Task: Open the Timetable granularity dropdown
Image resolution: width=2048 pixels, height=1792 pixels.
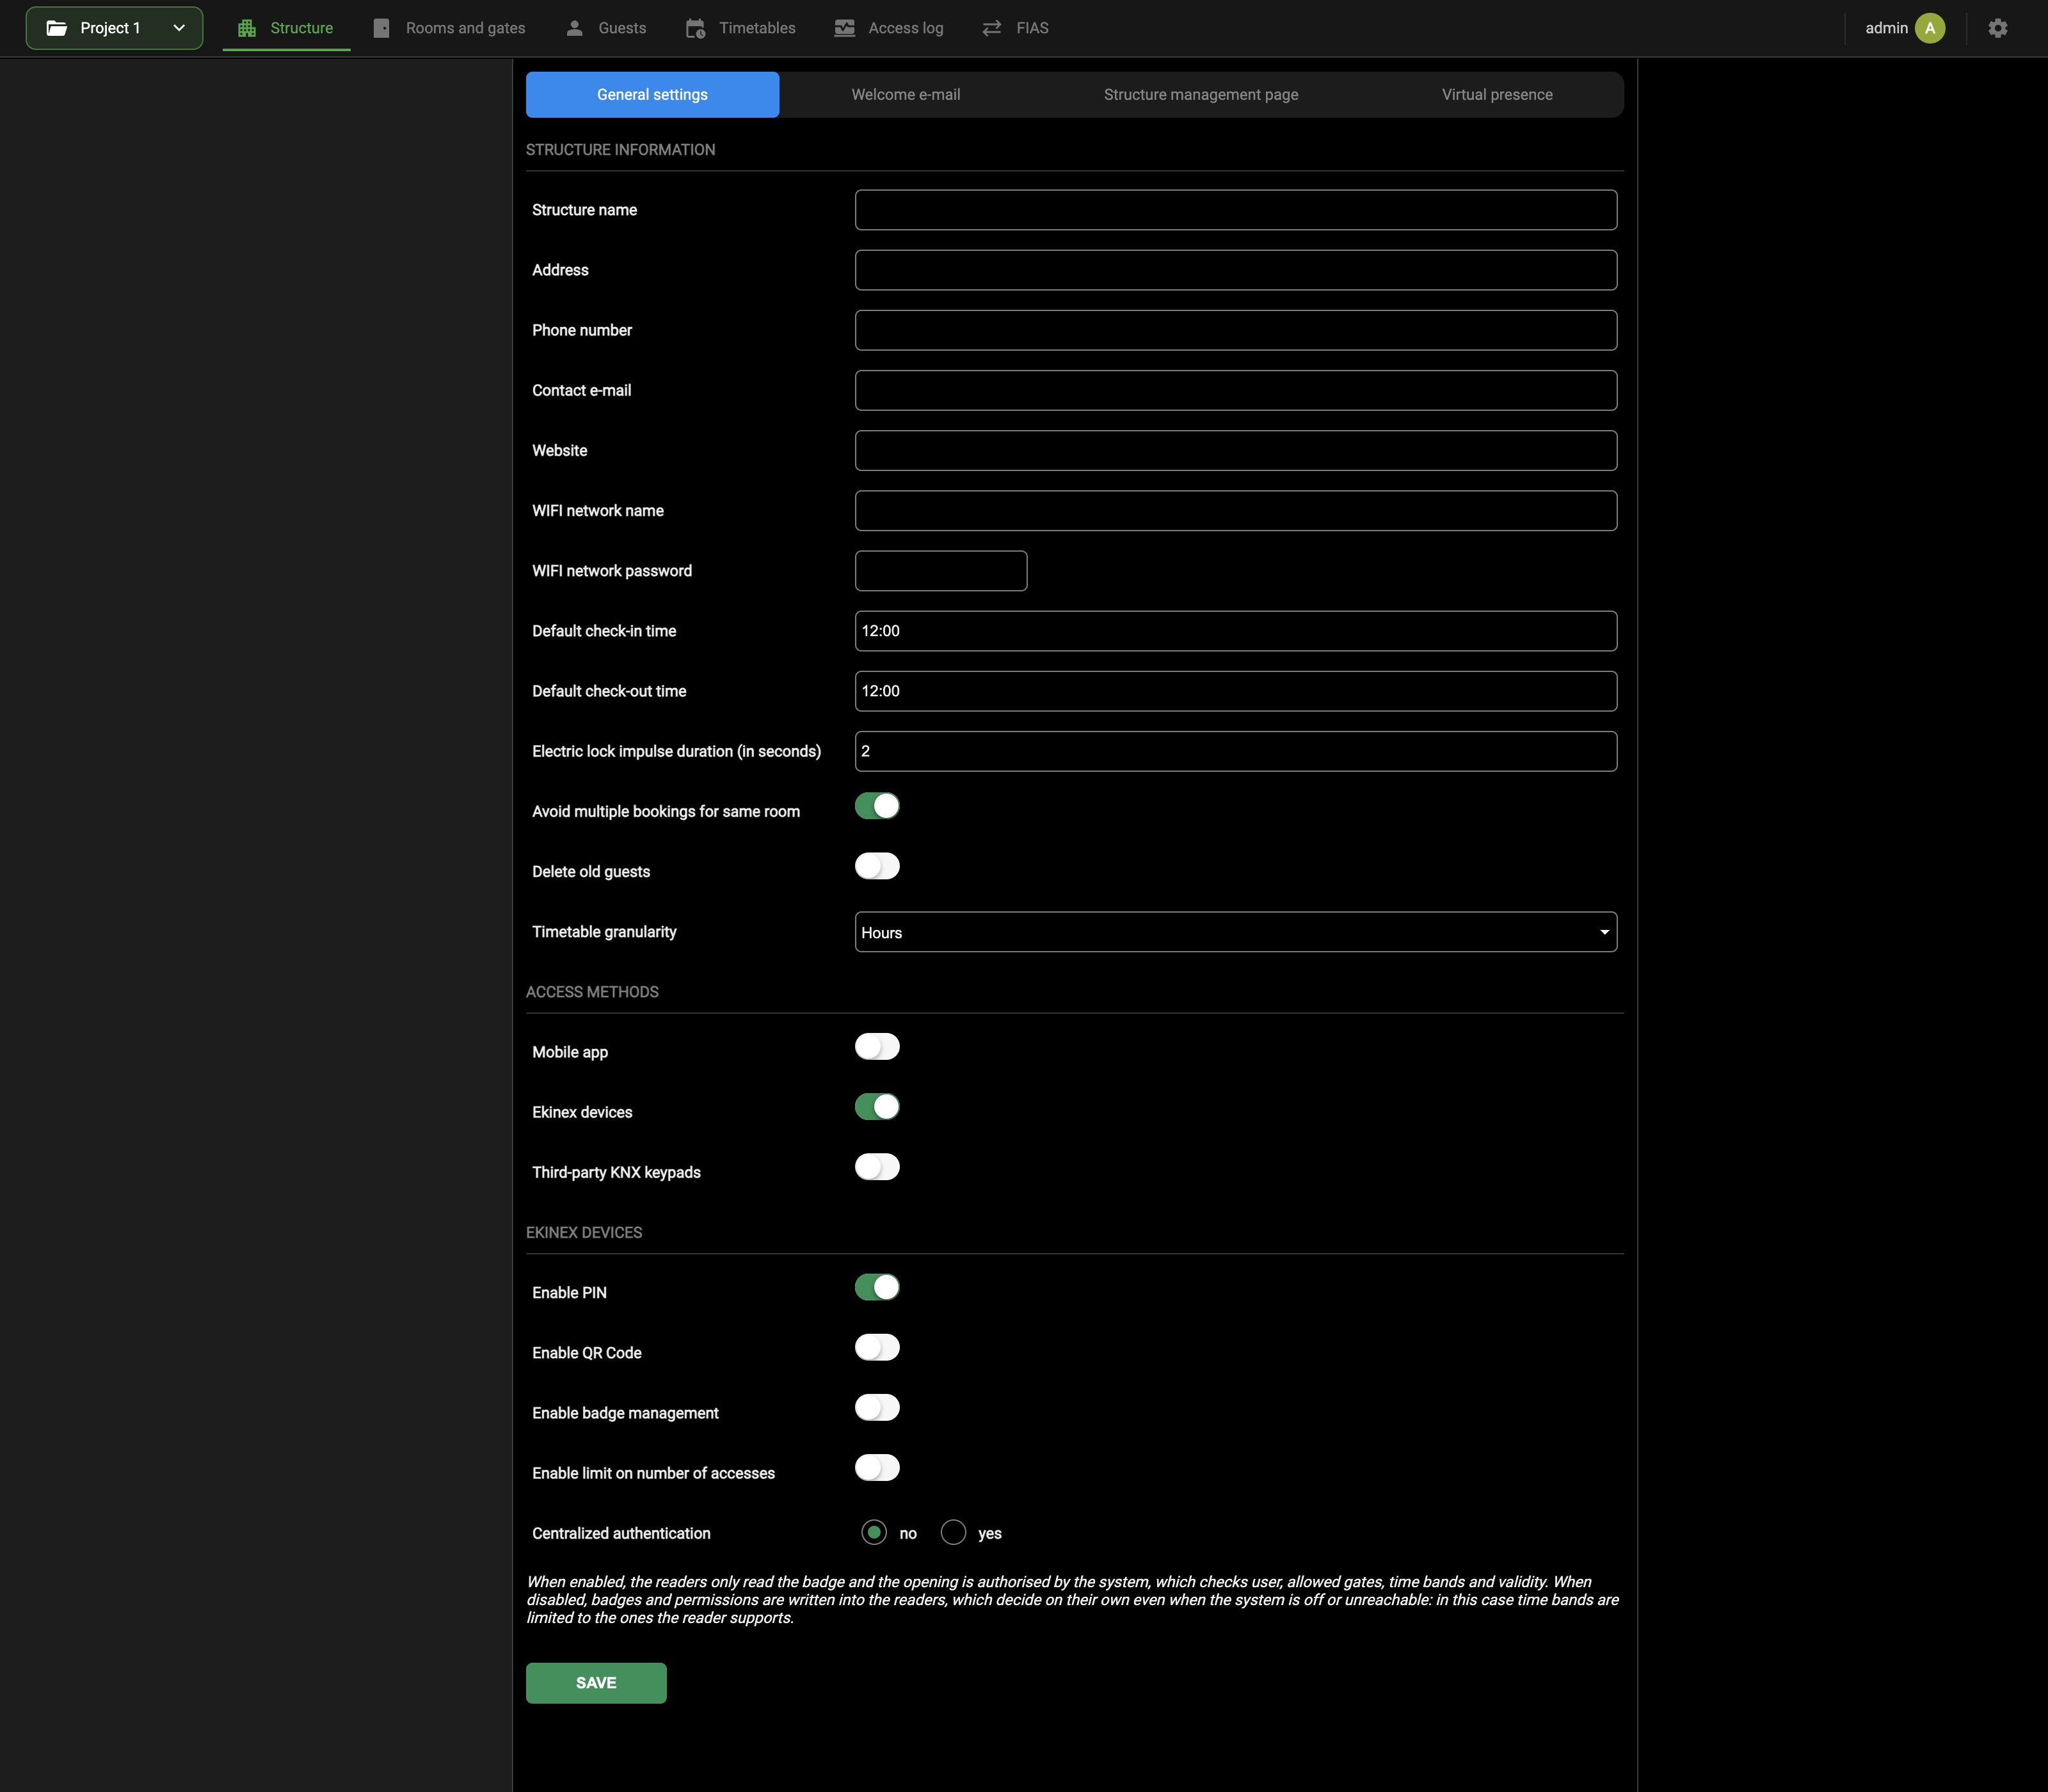Action: [1235, 932]
